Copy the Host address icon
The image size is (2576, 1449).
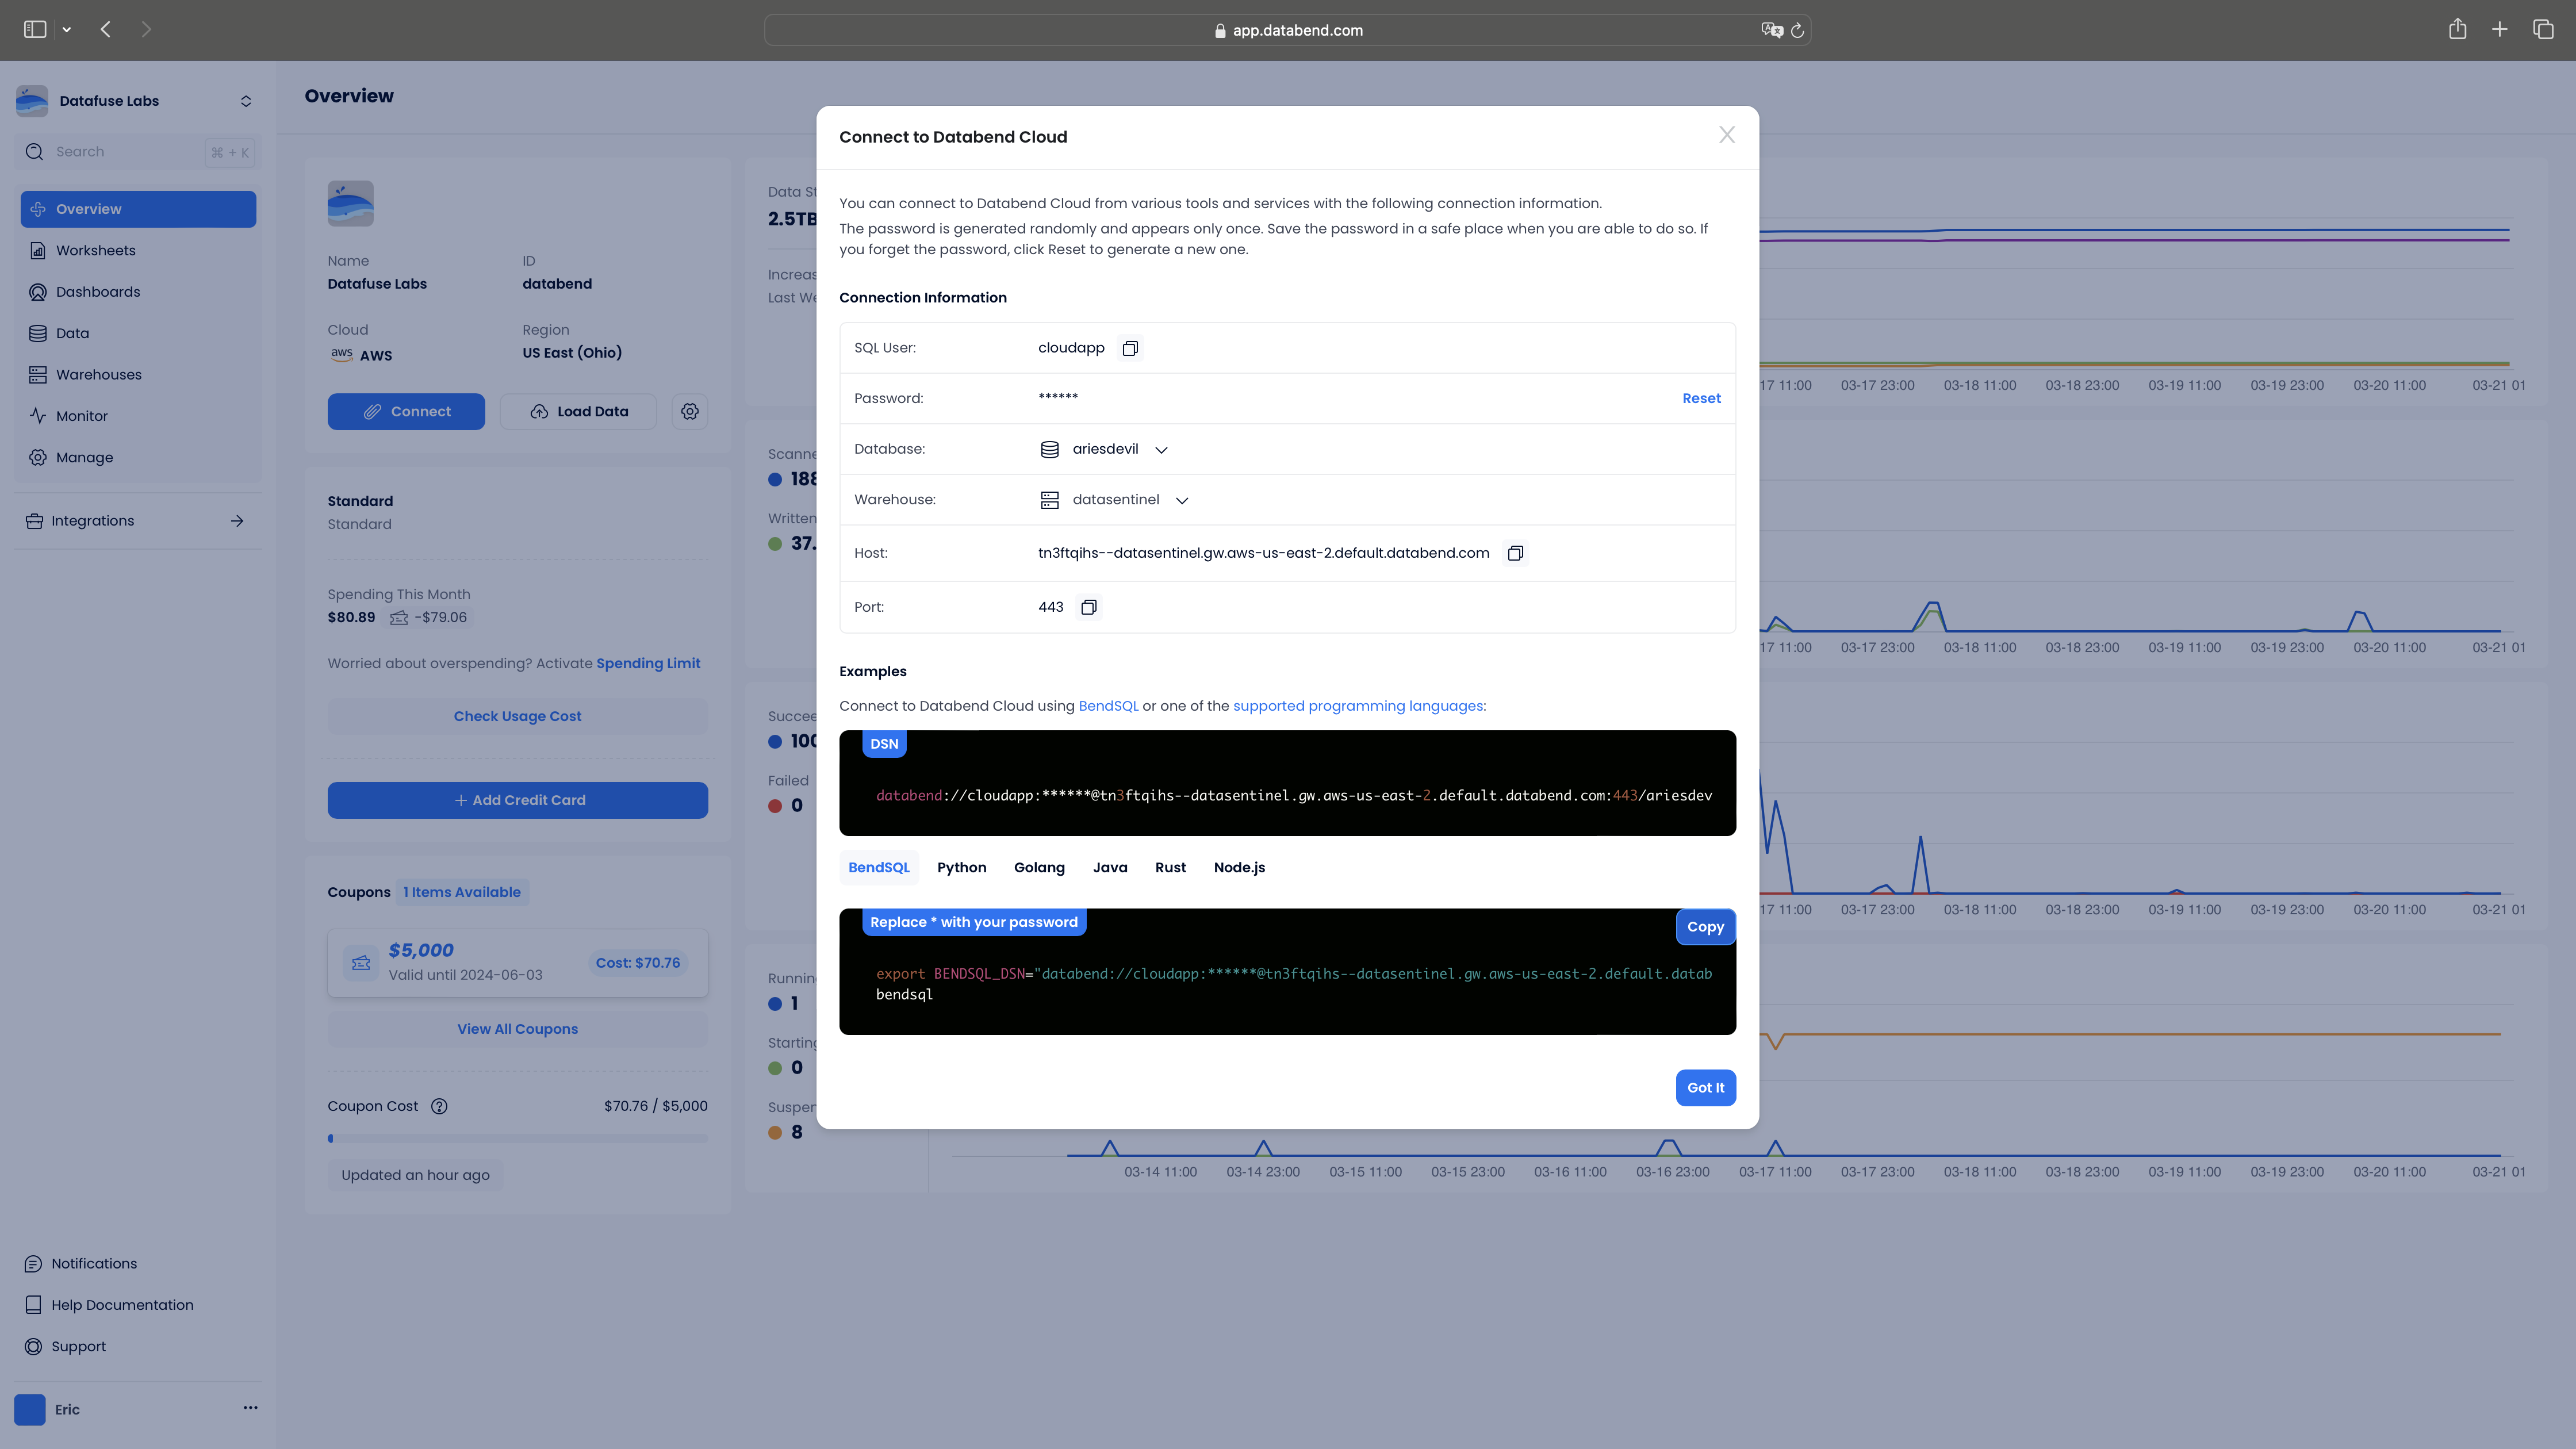pos(1515,553)
